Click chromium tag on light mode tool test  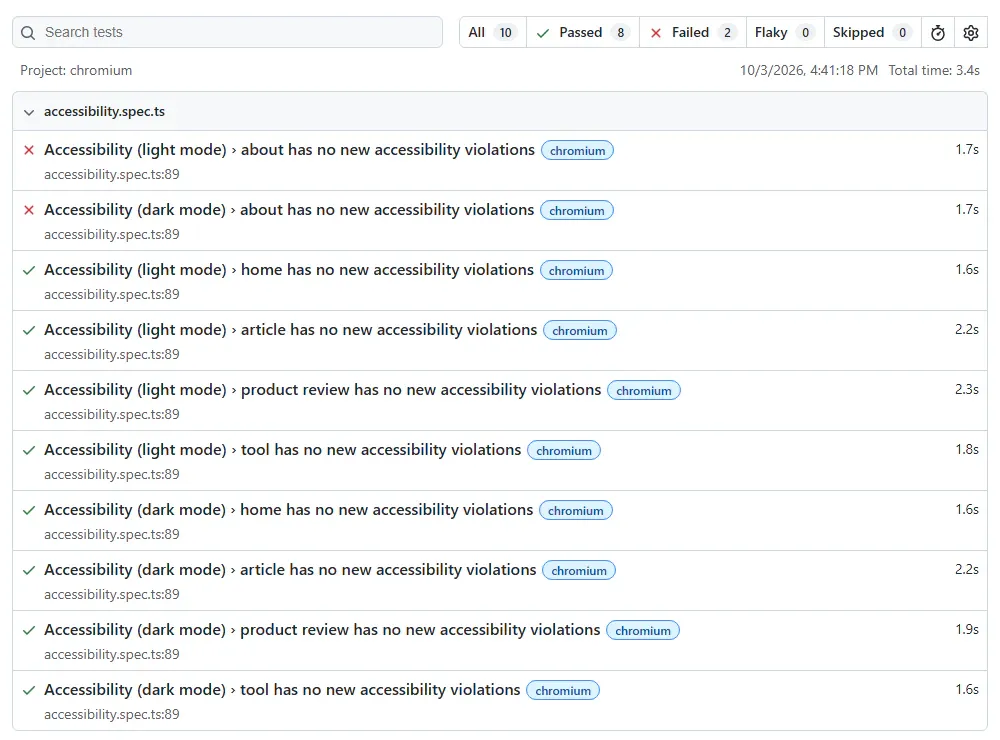(x=564, y=450)
